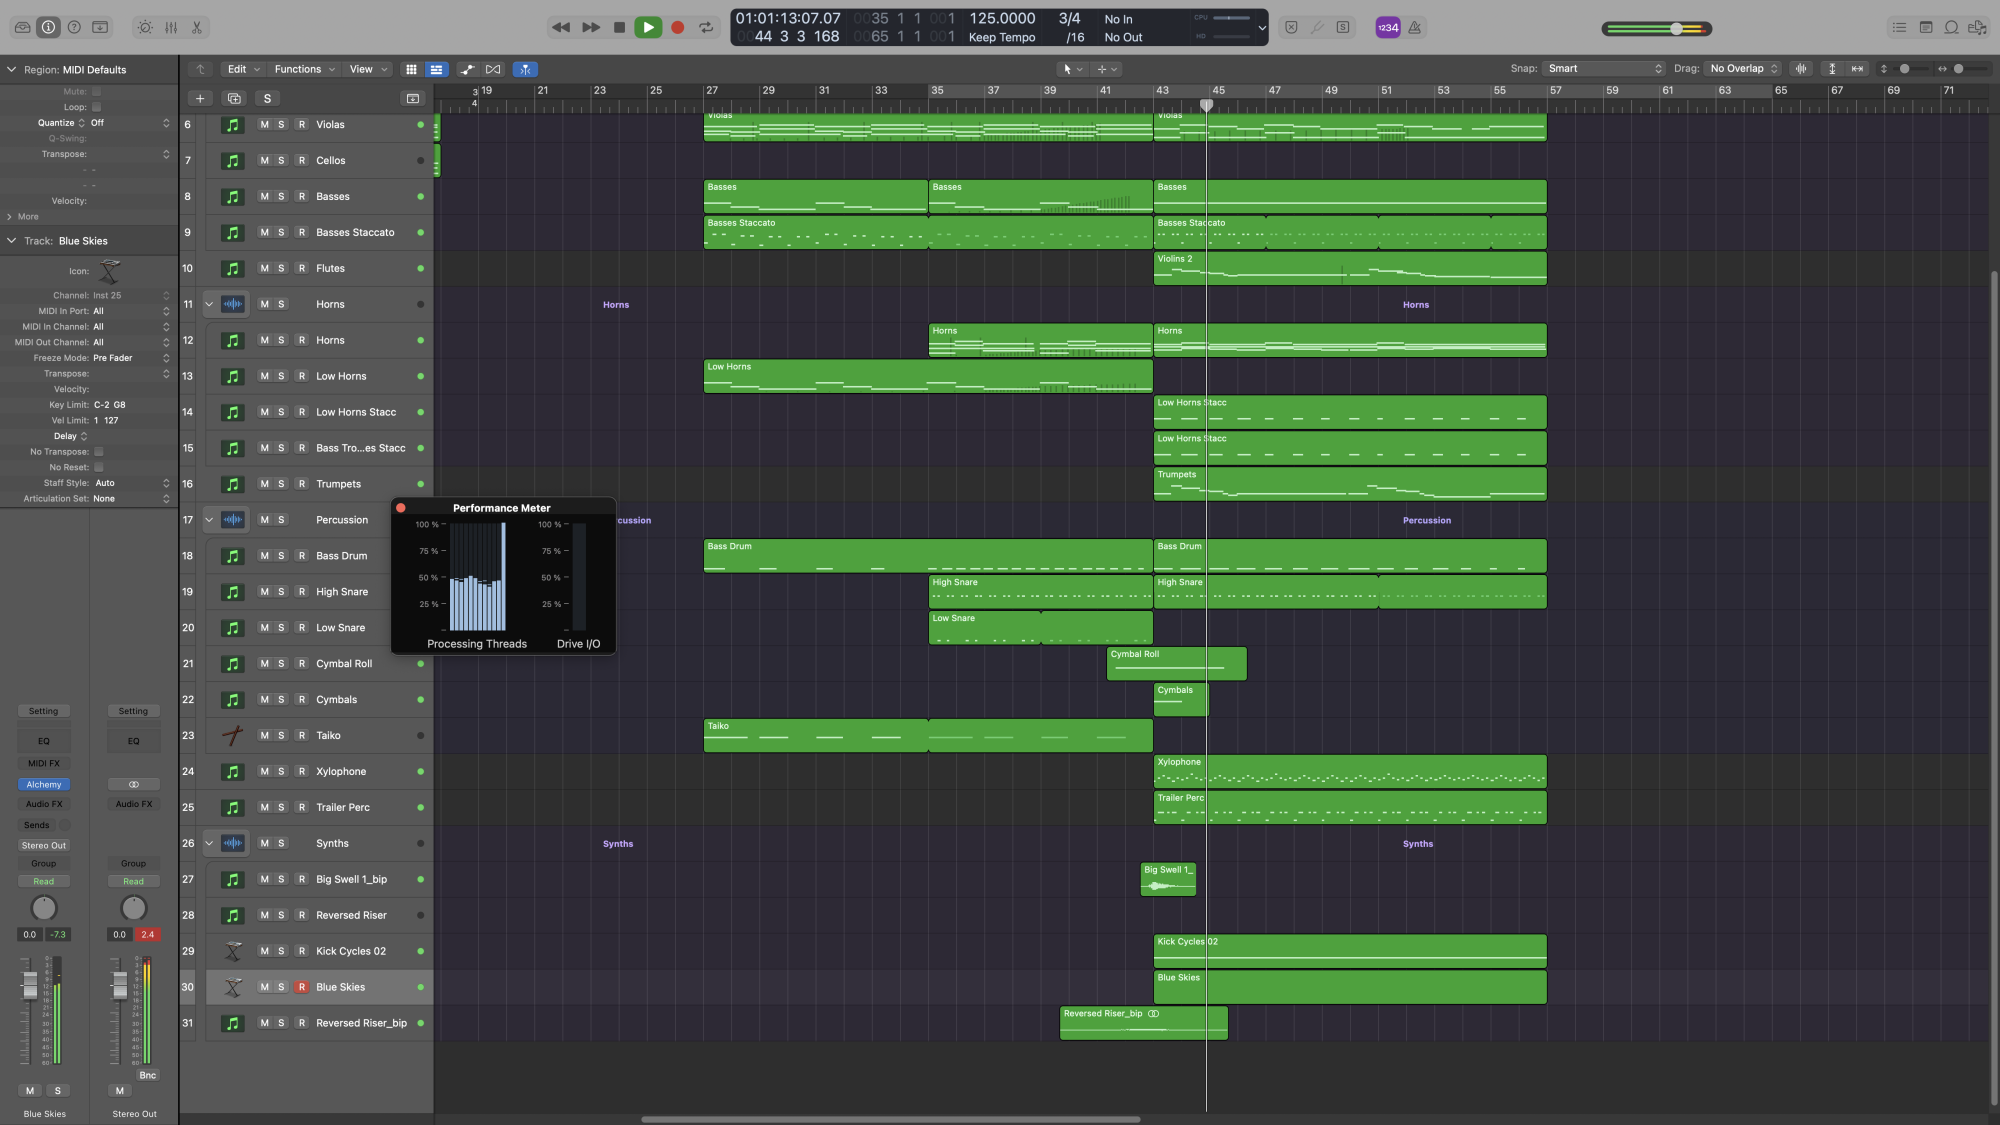Open Editors with the scissors icon
This screenshot has width=2000, height=1125.
coord(197,28)
